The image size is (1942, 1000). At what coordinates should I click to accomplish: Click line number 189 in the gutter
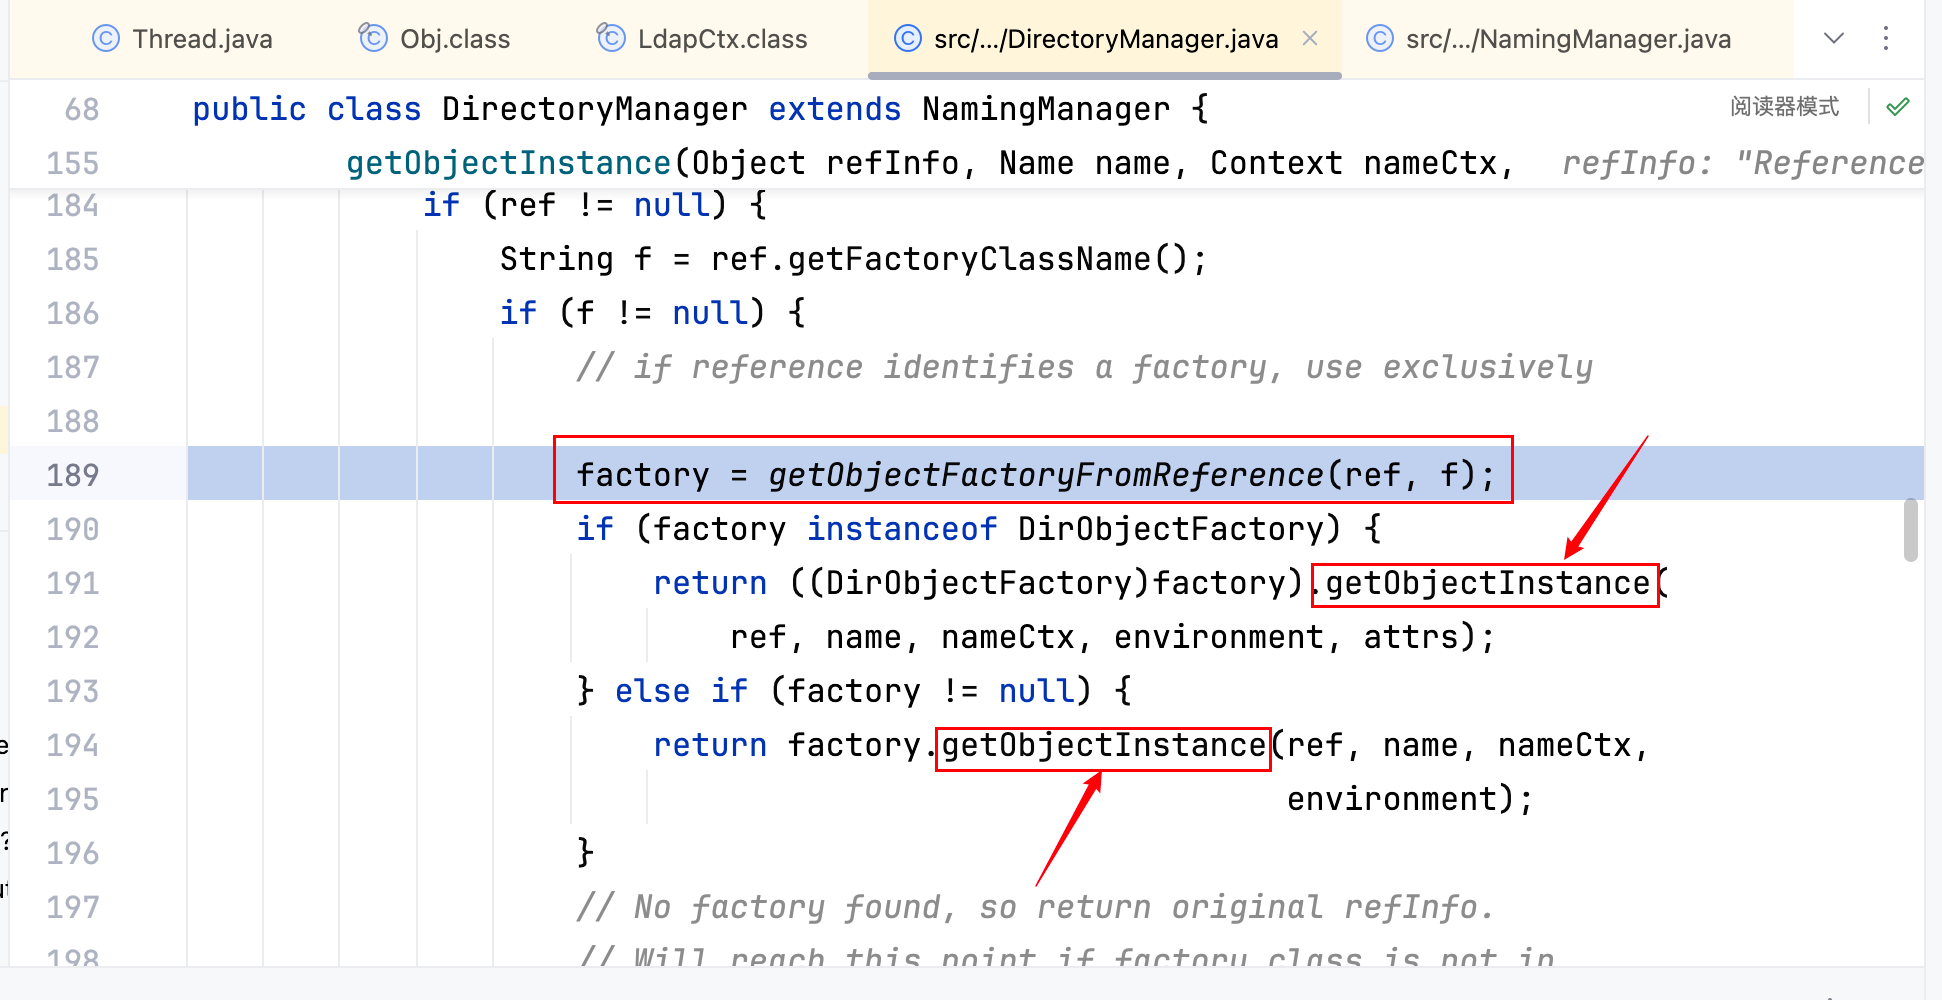point(73,475)
